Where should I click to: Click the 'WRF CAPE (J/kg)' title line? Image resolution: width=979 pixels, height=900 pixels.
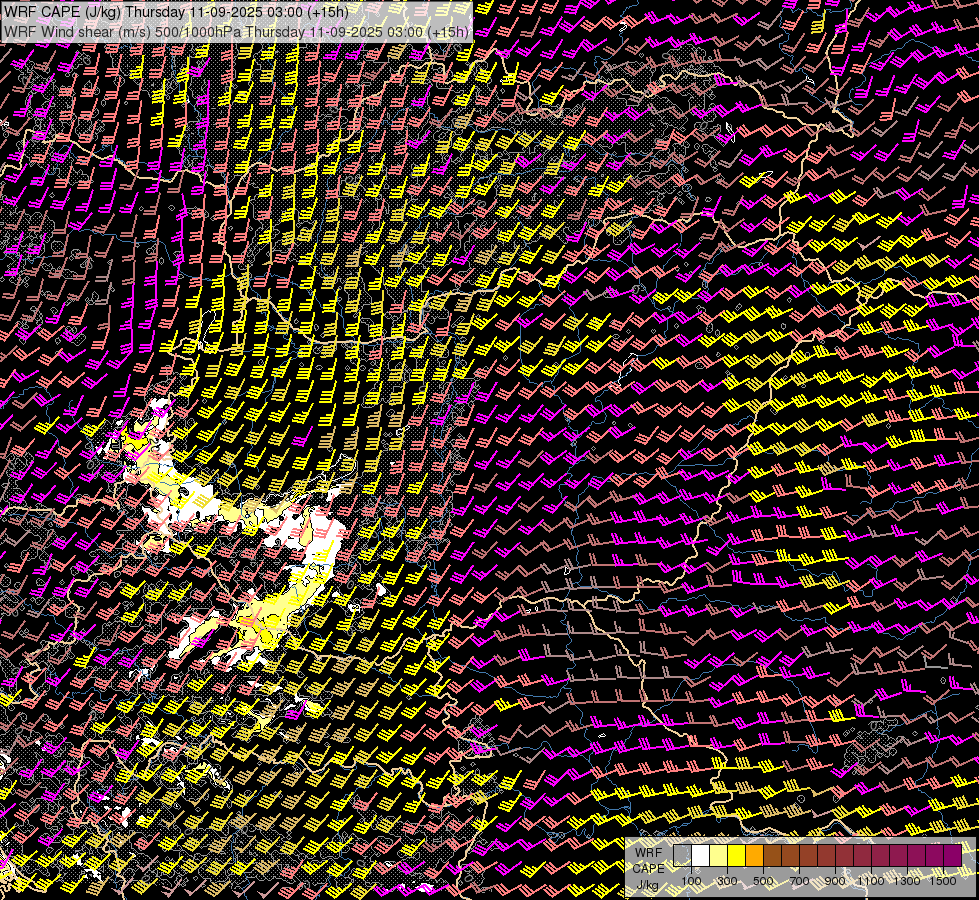pyautogui.click(x=175, y=12)
